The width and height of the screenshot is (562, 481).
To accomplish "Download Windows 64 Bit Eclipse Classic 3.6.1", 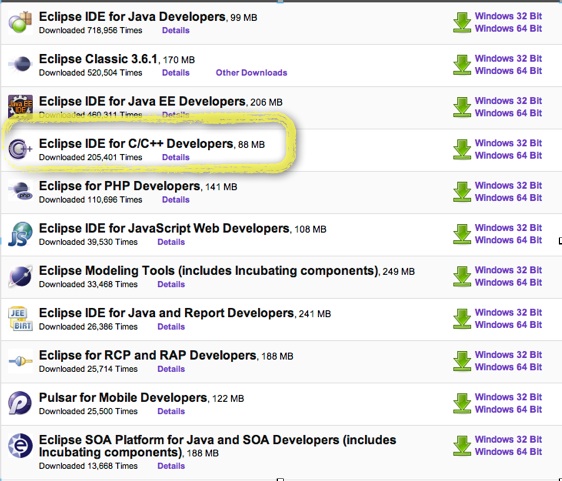I will click(508, 71).
